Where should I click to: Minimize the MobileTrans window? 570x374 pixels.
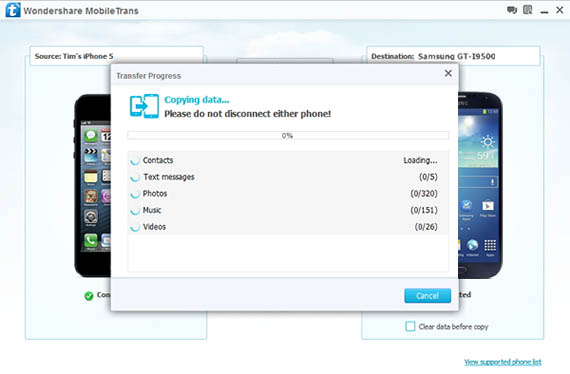pos(544,12)
